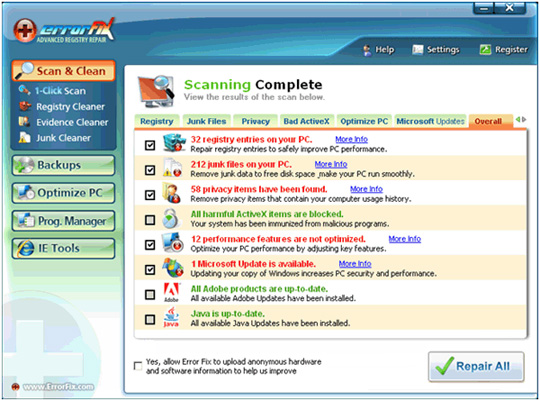The height and width of the screenshot is (401, 540).
Task: Click the Backups disc icon
Action: click(x=24, y=165)
